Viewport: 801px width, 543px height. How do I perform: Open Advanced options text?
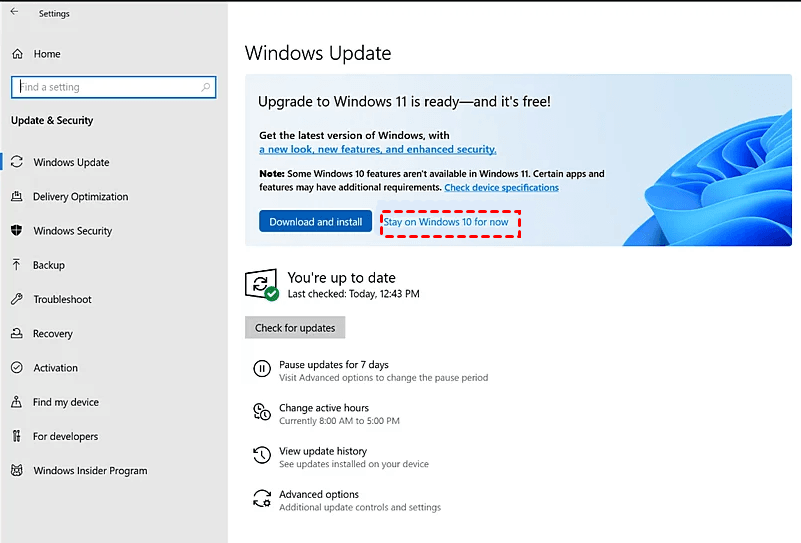(319, 494)
